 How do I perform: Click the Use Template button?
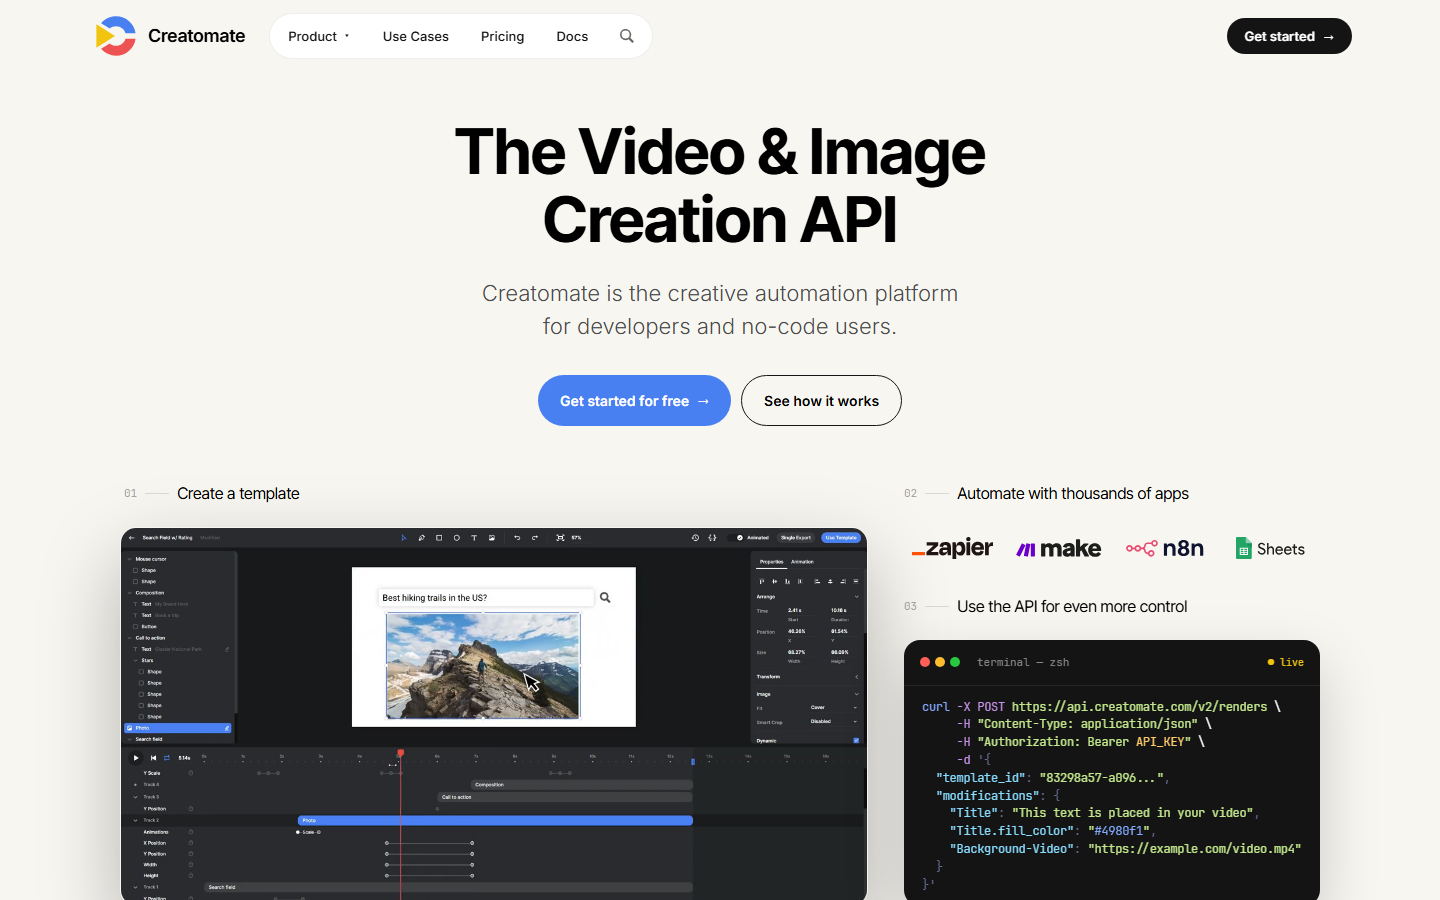(x=841, y=538)
